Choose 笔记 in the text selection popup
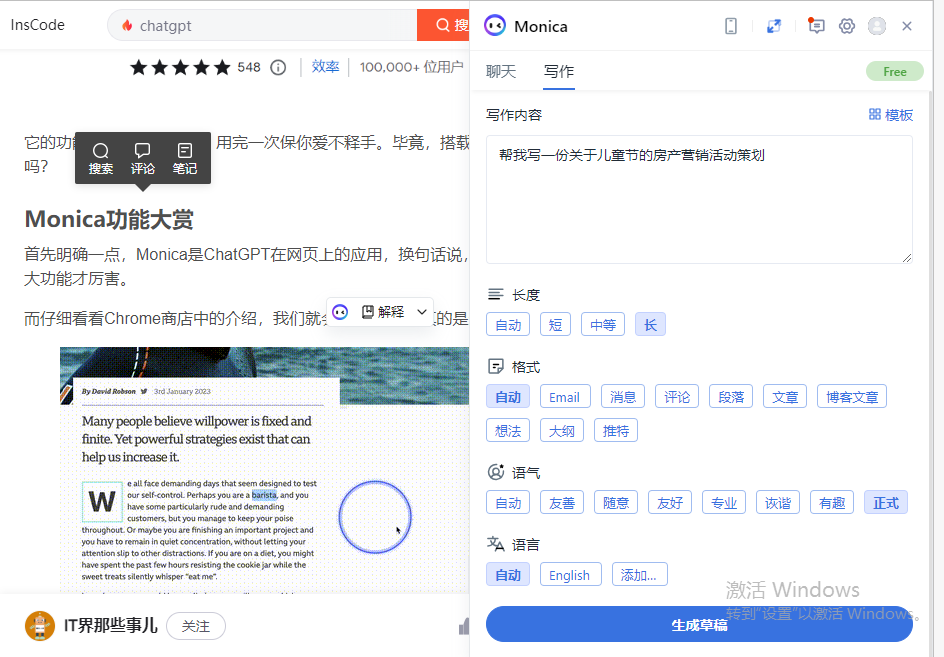This screenshot has height=657, width=944. click(x=185, y=158)
